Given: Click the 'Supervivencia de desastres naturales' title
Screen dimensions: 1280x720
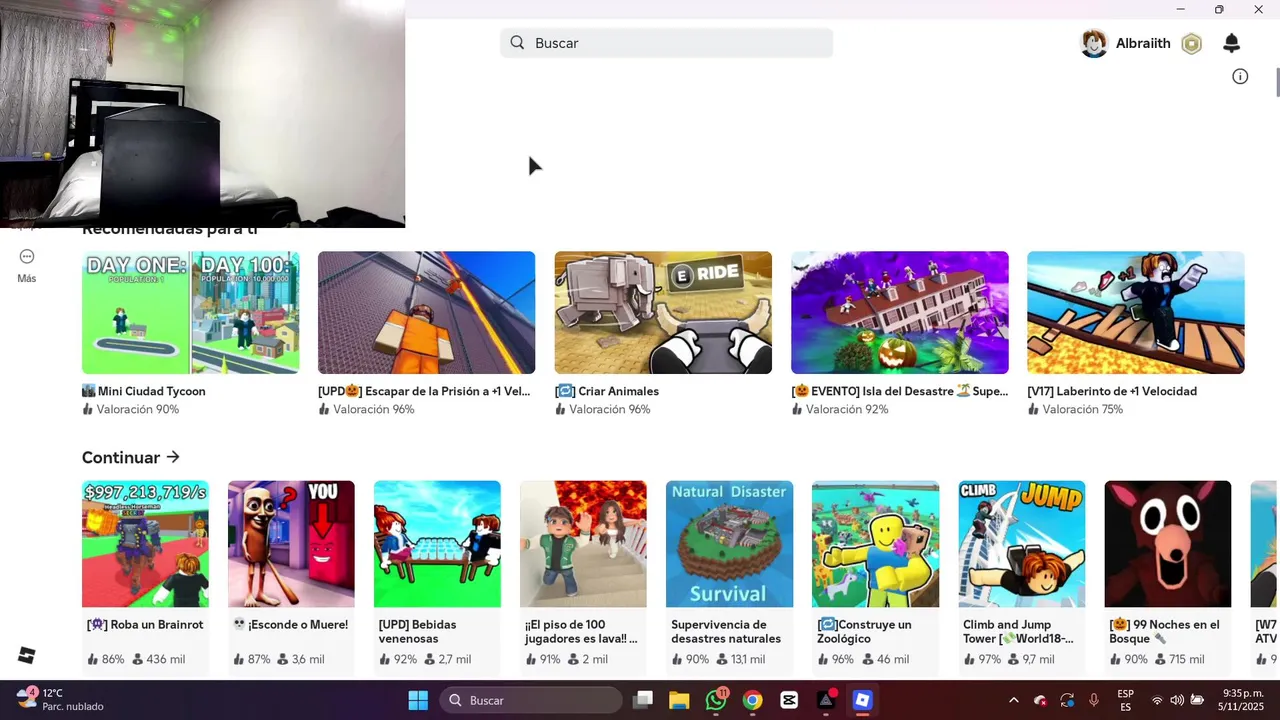Looking at the screenshot, I should [x=726, y=631].
